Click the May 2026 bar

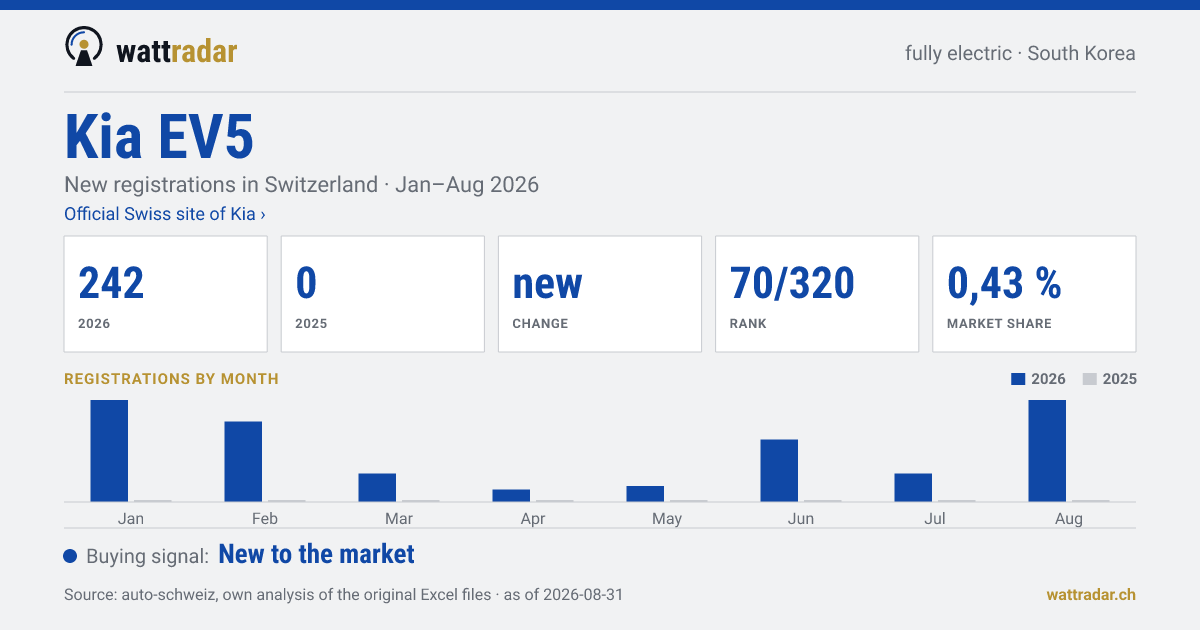point(645,493)
